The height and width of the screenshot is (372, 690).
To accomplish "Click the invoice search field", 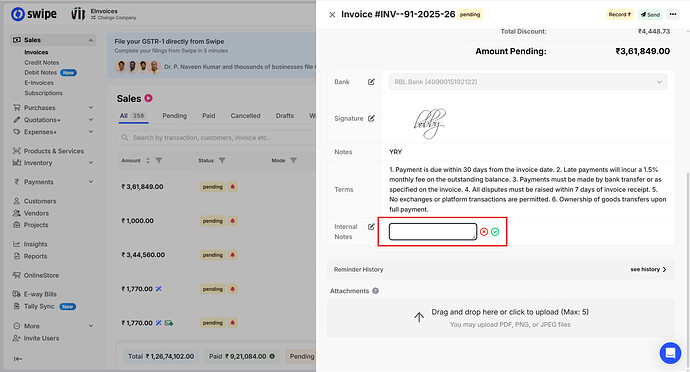I will (217, 138).
